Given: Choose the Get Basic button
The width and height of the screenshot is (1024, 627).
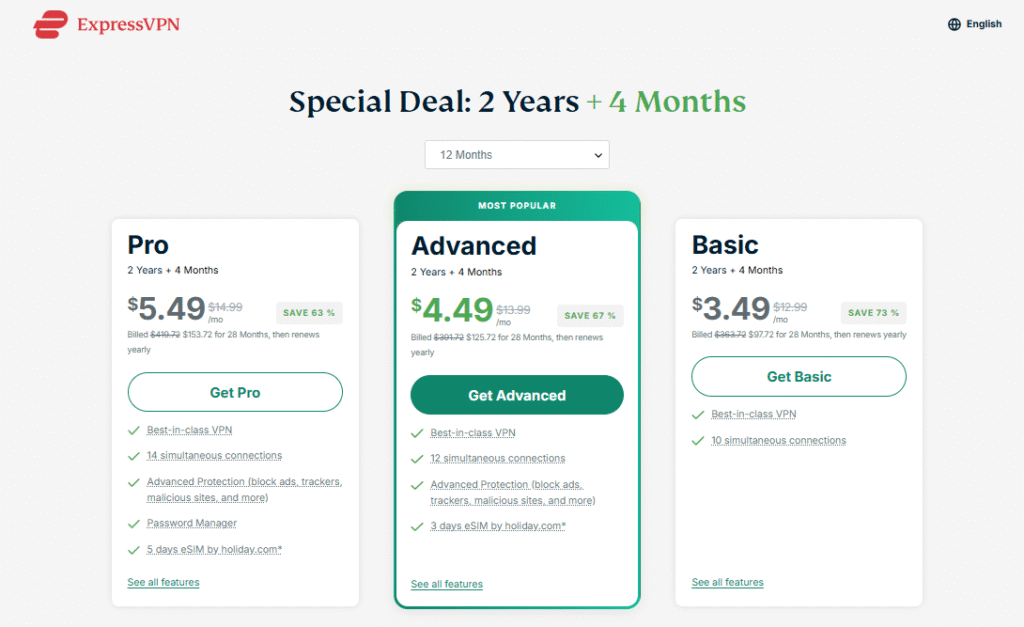Looking at the screenshot, I should tap(799, 377).
